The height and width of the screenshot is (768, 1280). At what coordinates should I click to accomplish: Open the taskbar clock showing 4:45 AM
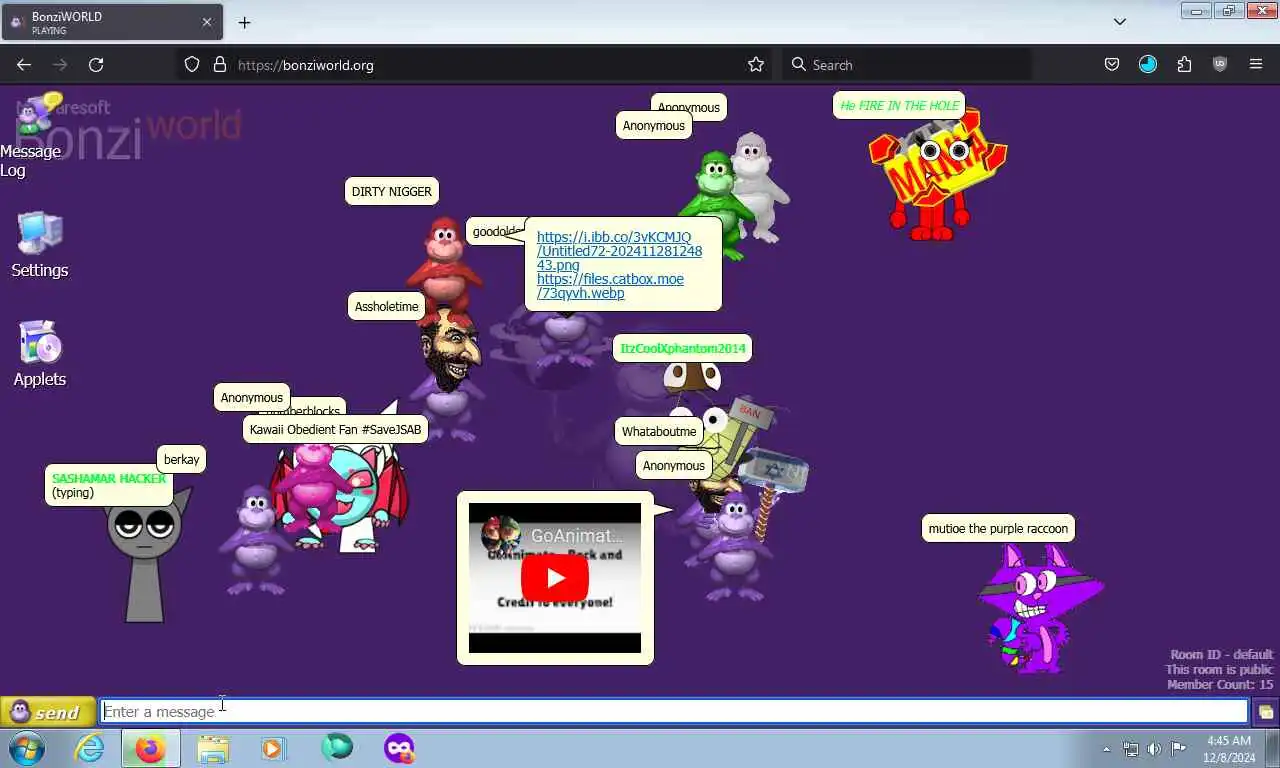tap(1229, 749)
